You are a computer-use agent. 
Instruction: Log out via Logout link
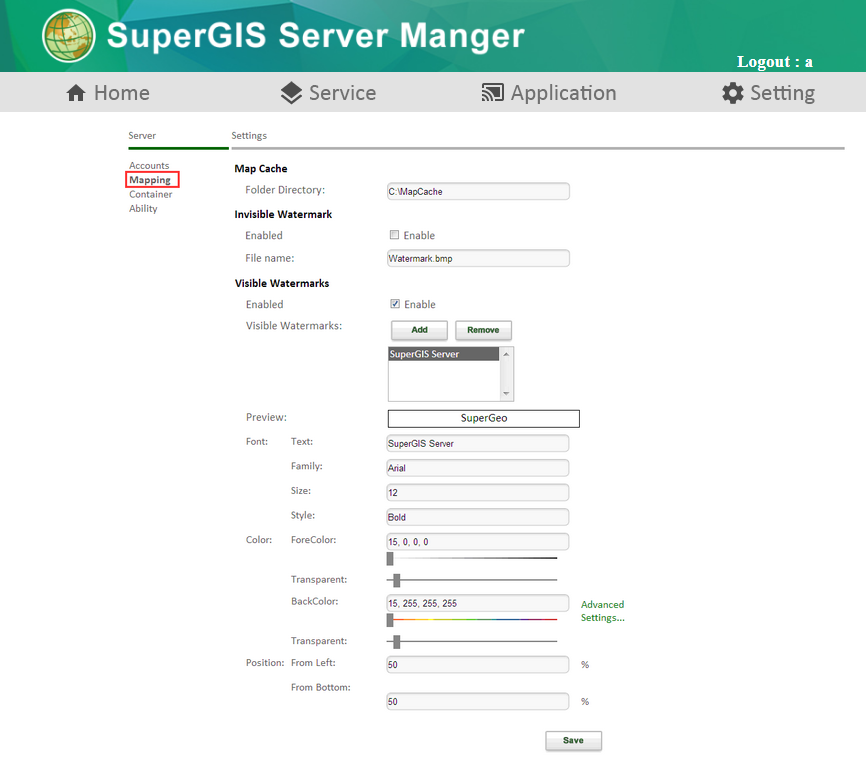pyautogui.click(x=774, y=61)
